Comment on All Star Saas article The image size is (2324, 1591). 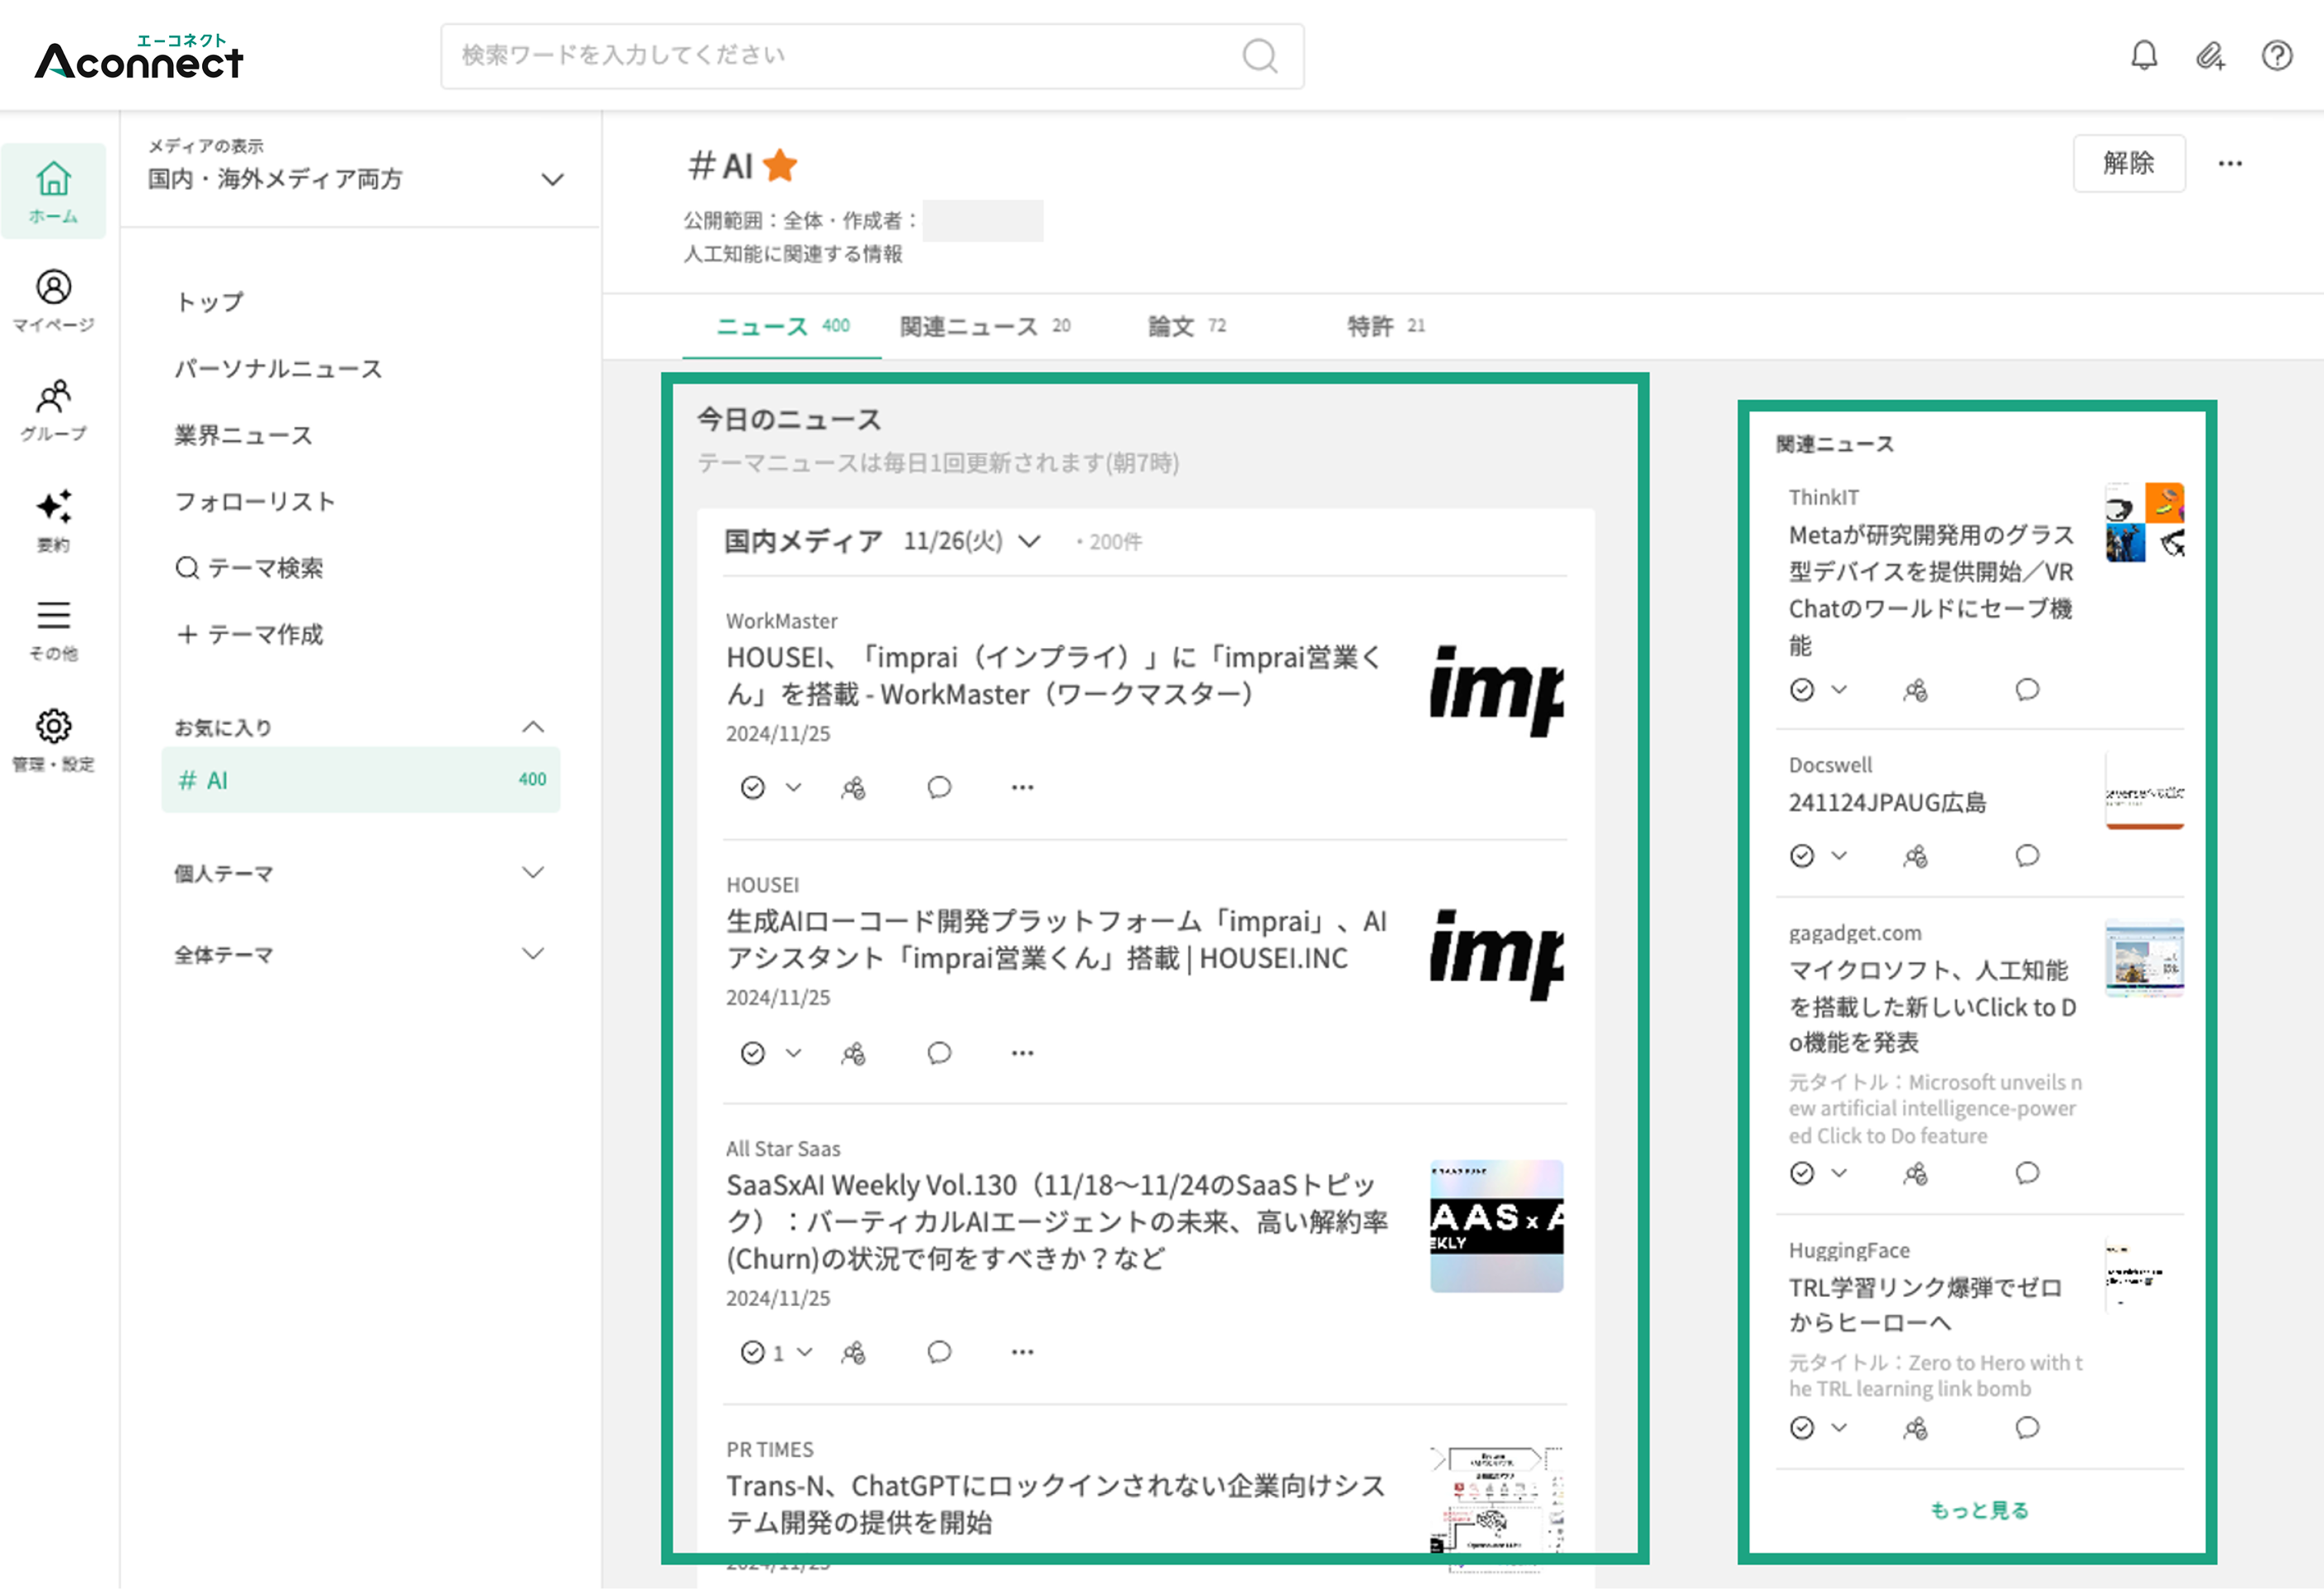939,1352
